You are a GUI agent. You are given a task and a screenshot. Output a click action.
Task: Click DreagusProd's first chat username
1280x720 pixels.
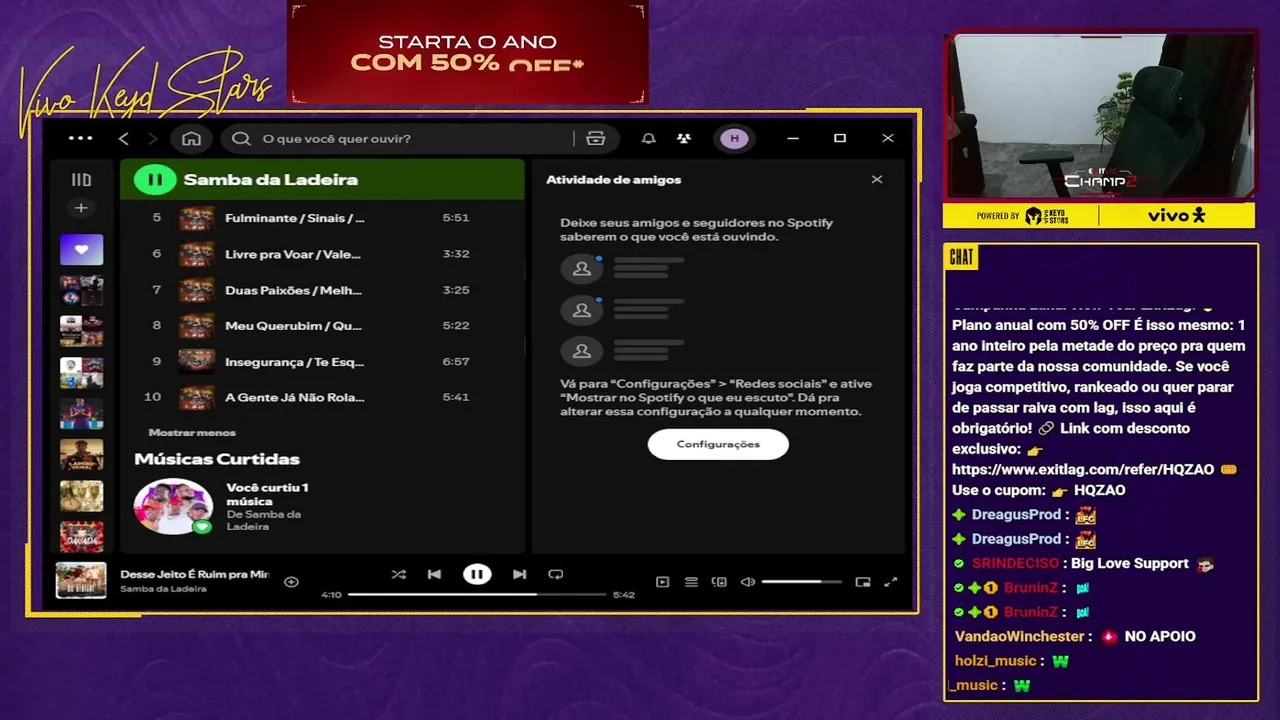(x=1016, y=514)
